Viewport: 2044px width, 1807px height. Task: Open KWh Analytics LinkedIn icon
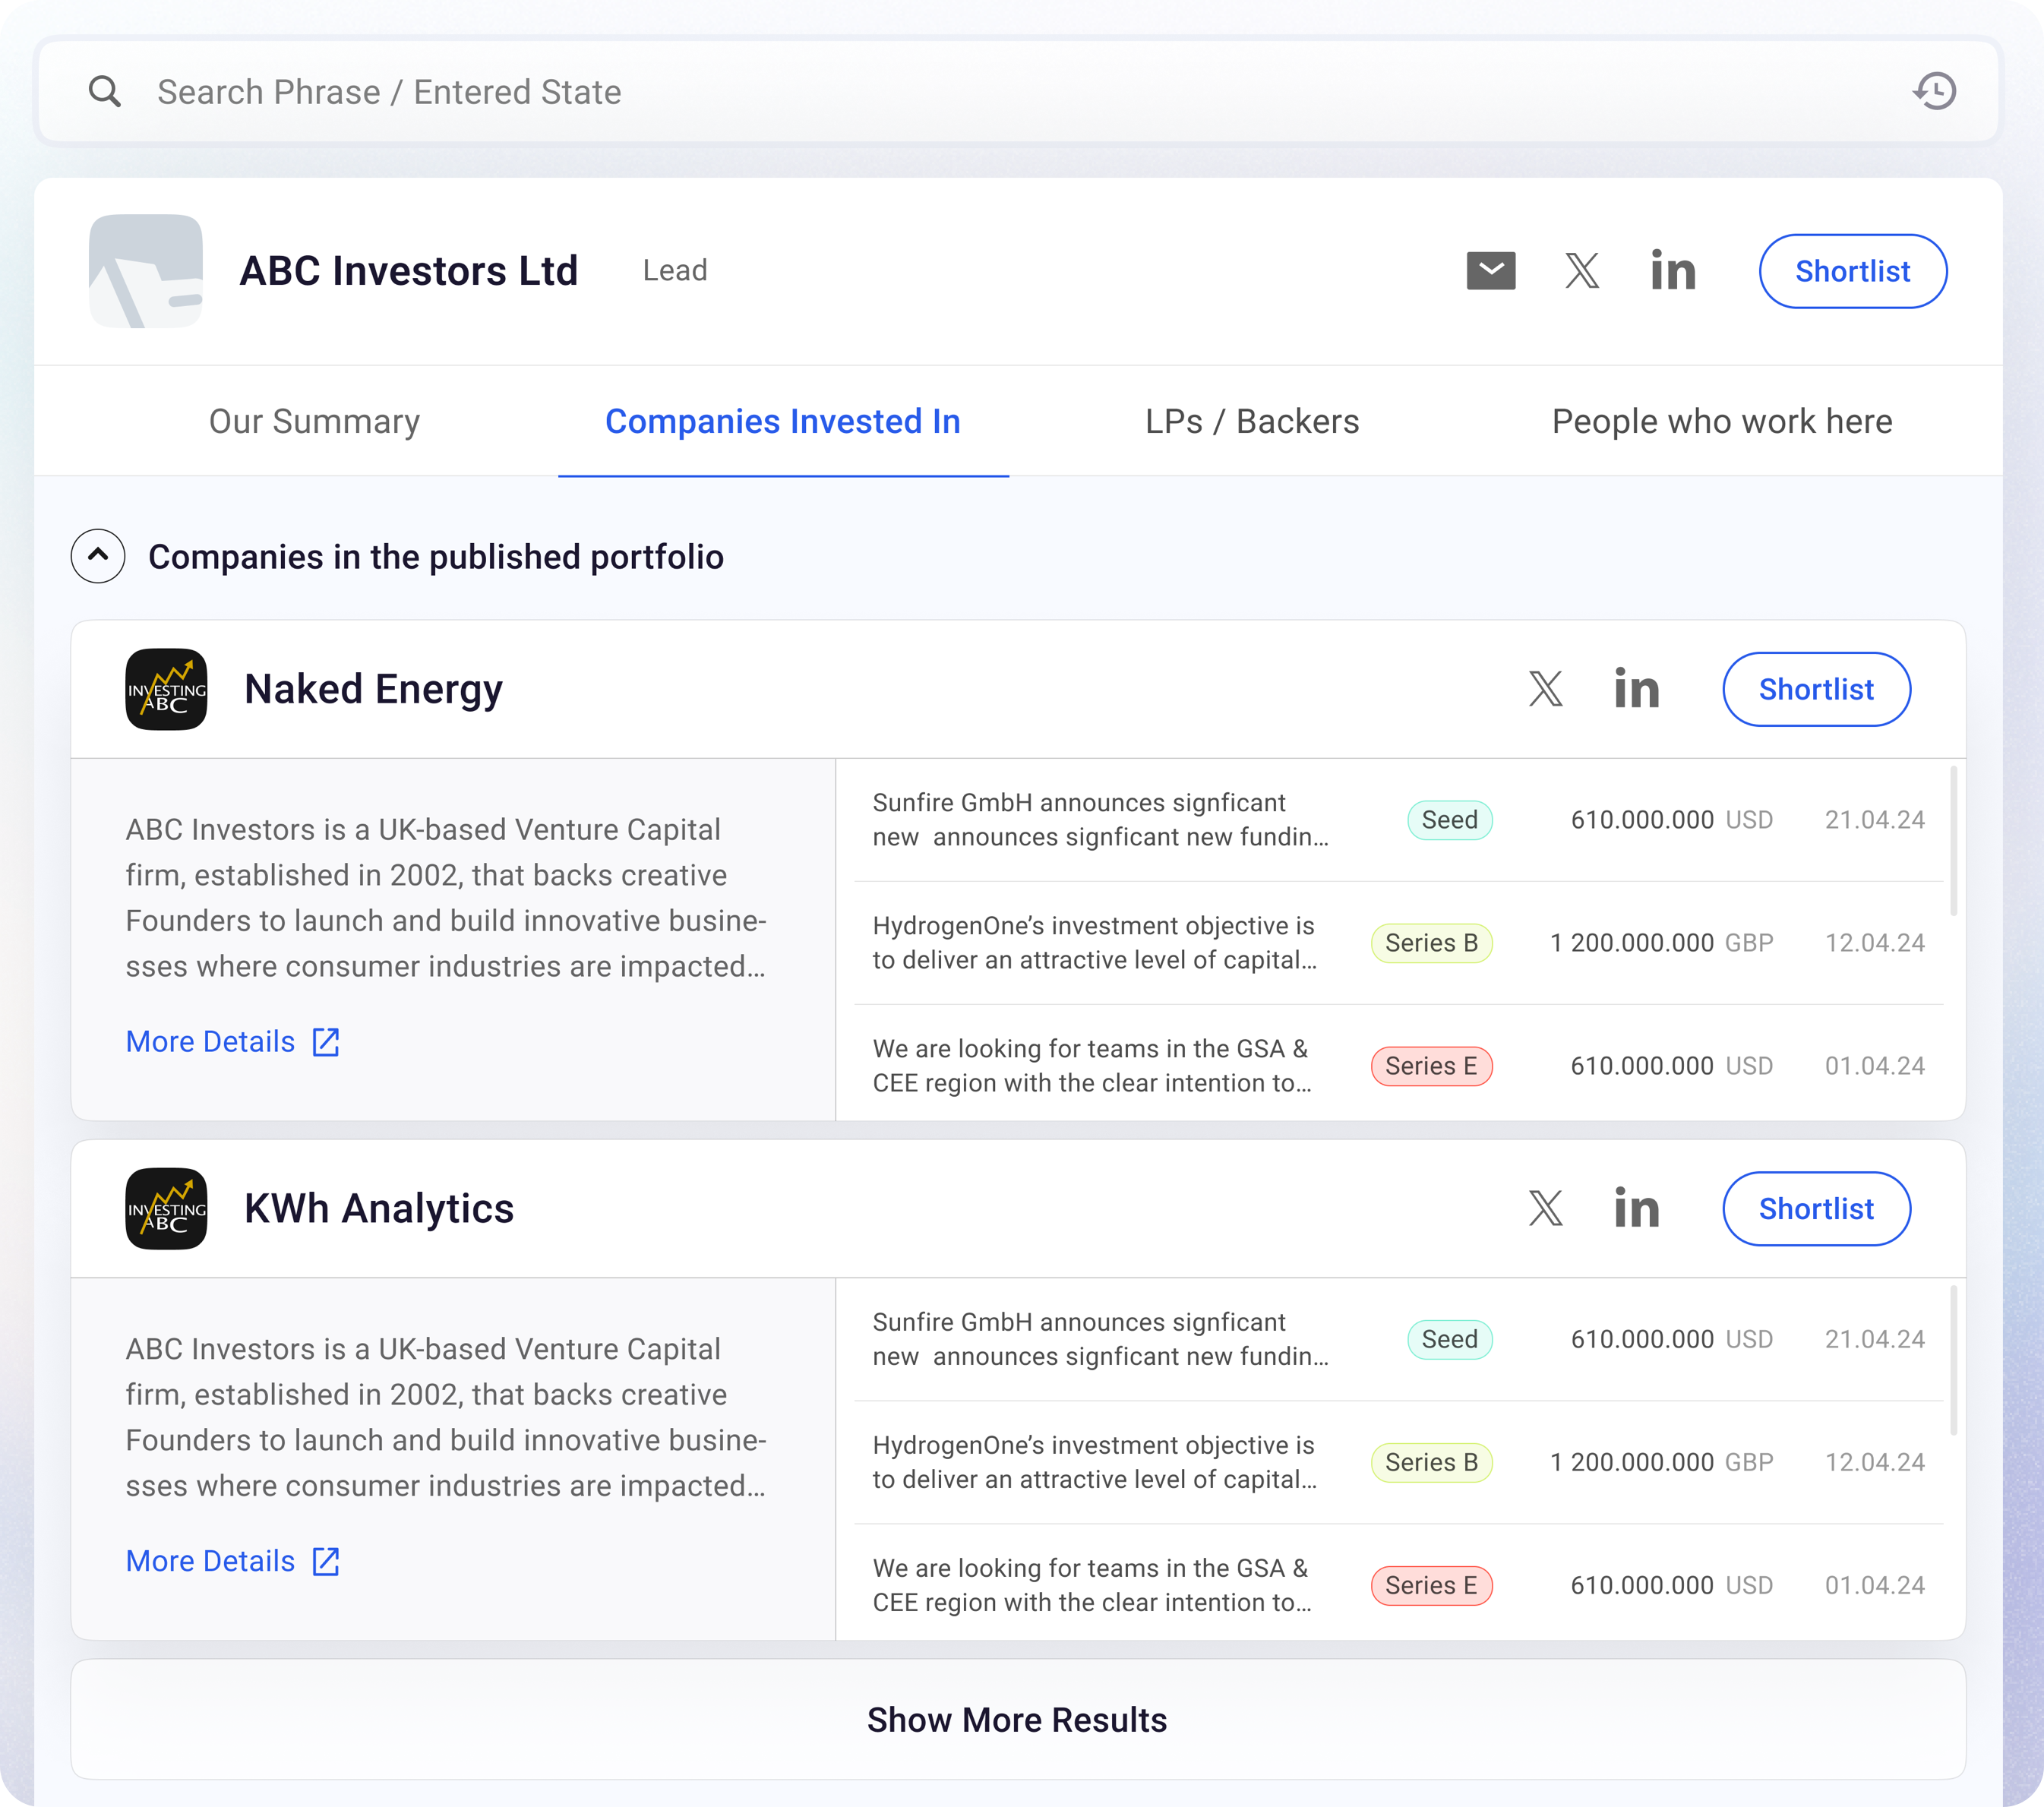click(1637, 1208)
